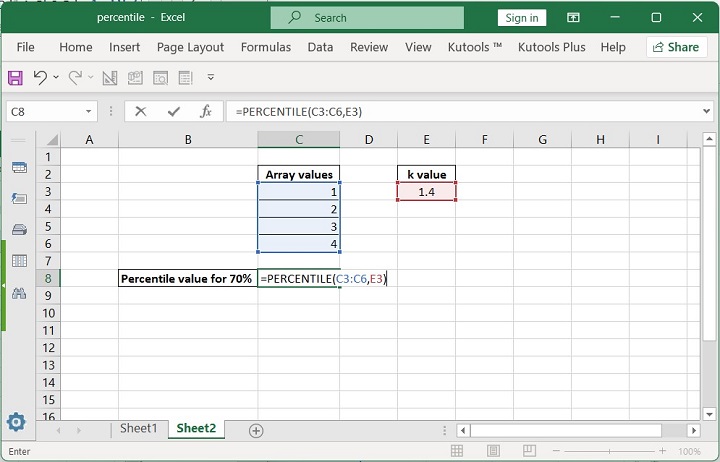Open the Help tab
The width and height of the screenshot is (720, 462).
tap(613, 47)
